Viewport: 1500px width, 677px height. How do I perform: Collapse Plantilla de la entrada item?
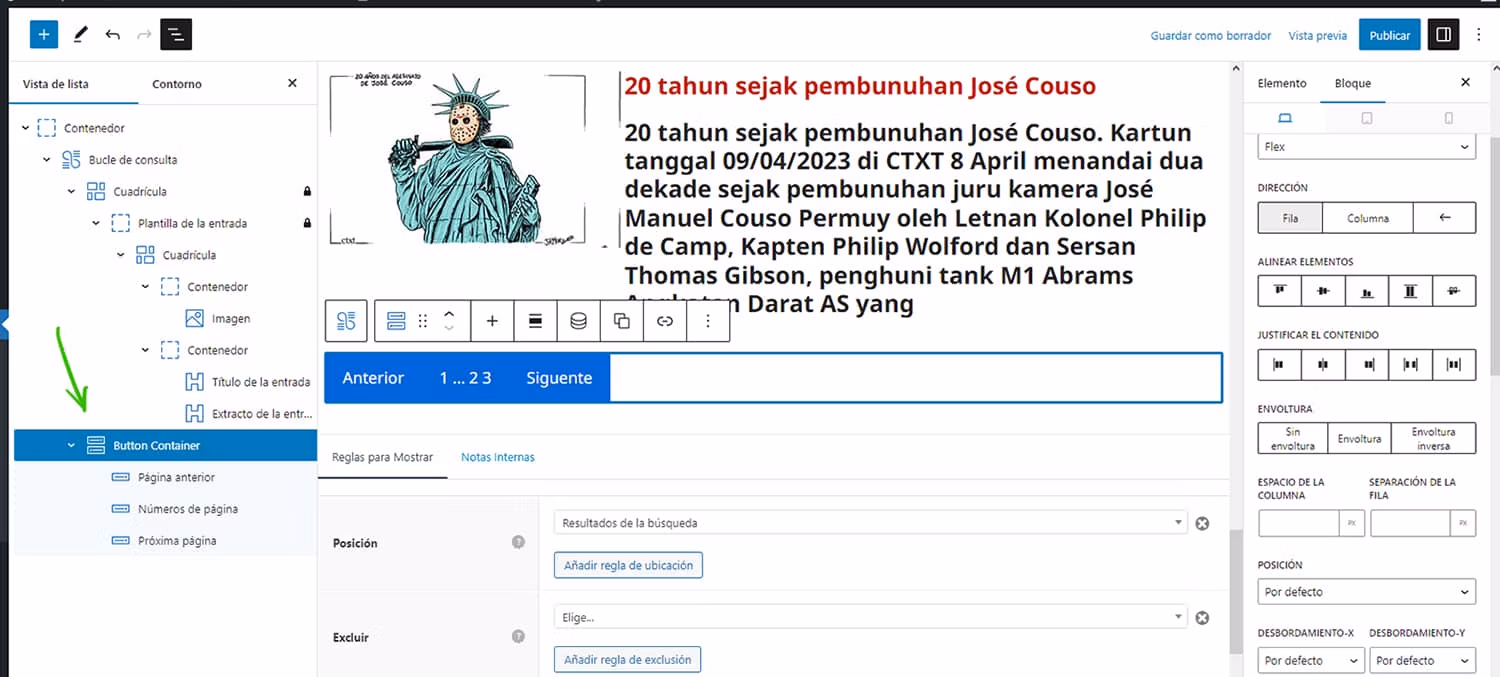96,223
